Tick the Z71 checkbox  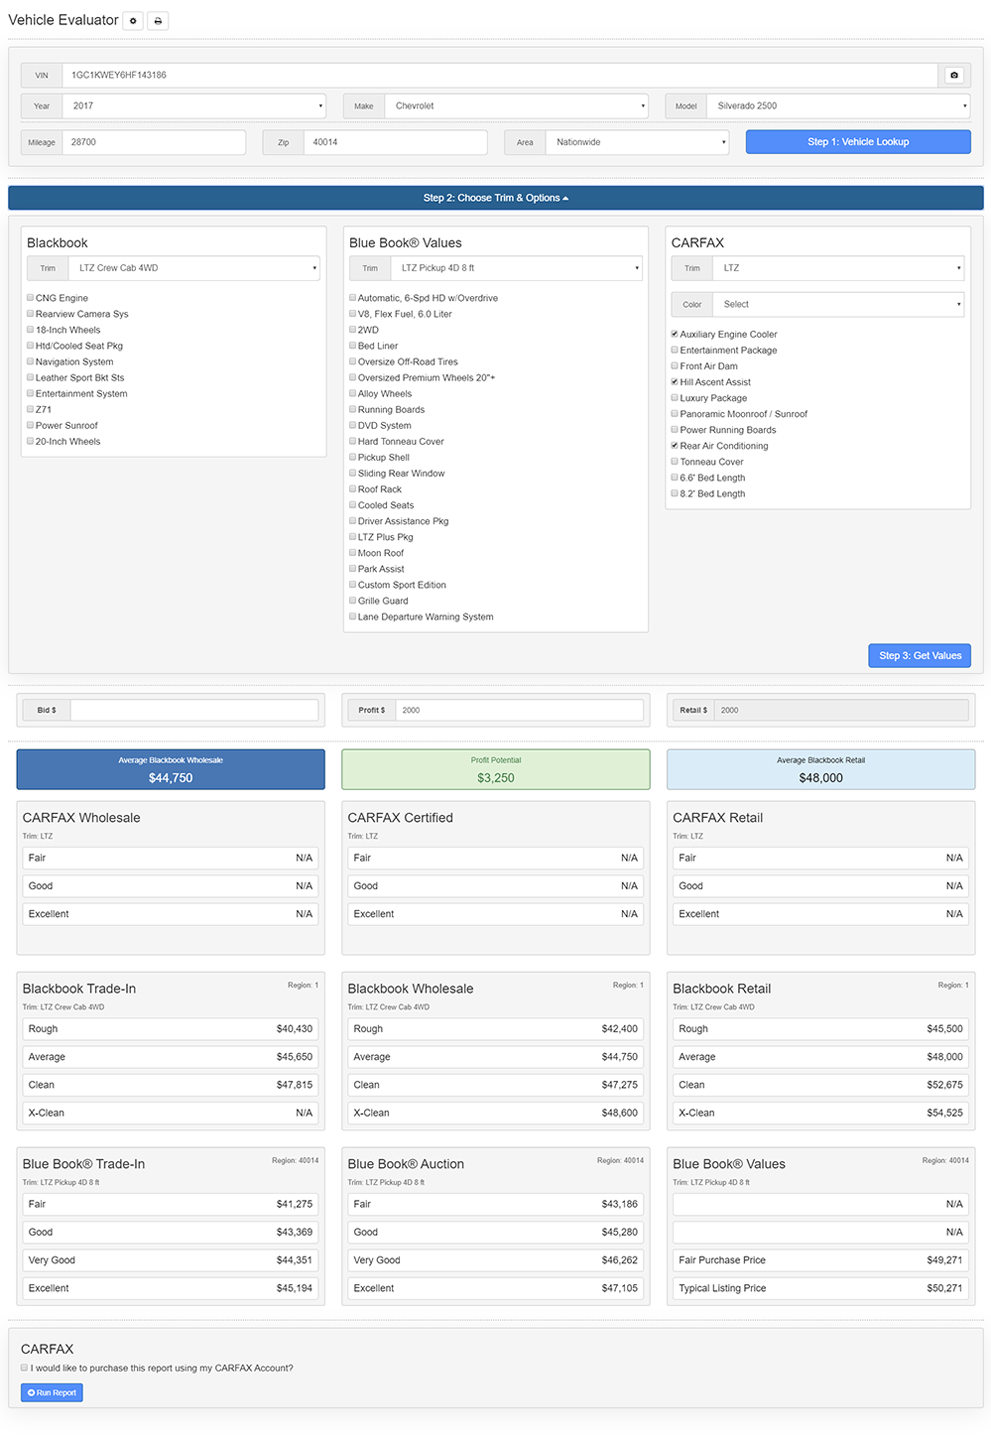(x=30, y=409)
